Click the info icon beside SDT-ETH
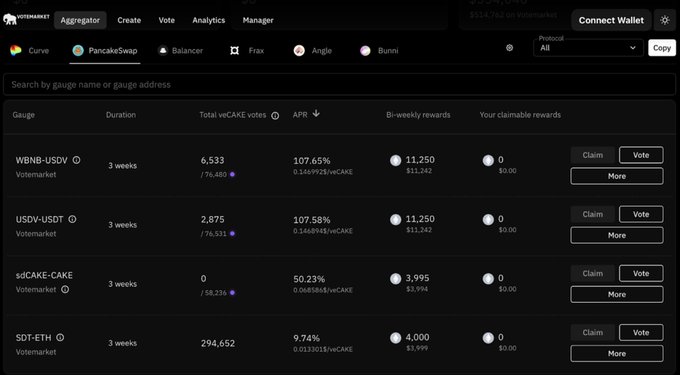The image size is (680, 375). (x=60, y=337)
